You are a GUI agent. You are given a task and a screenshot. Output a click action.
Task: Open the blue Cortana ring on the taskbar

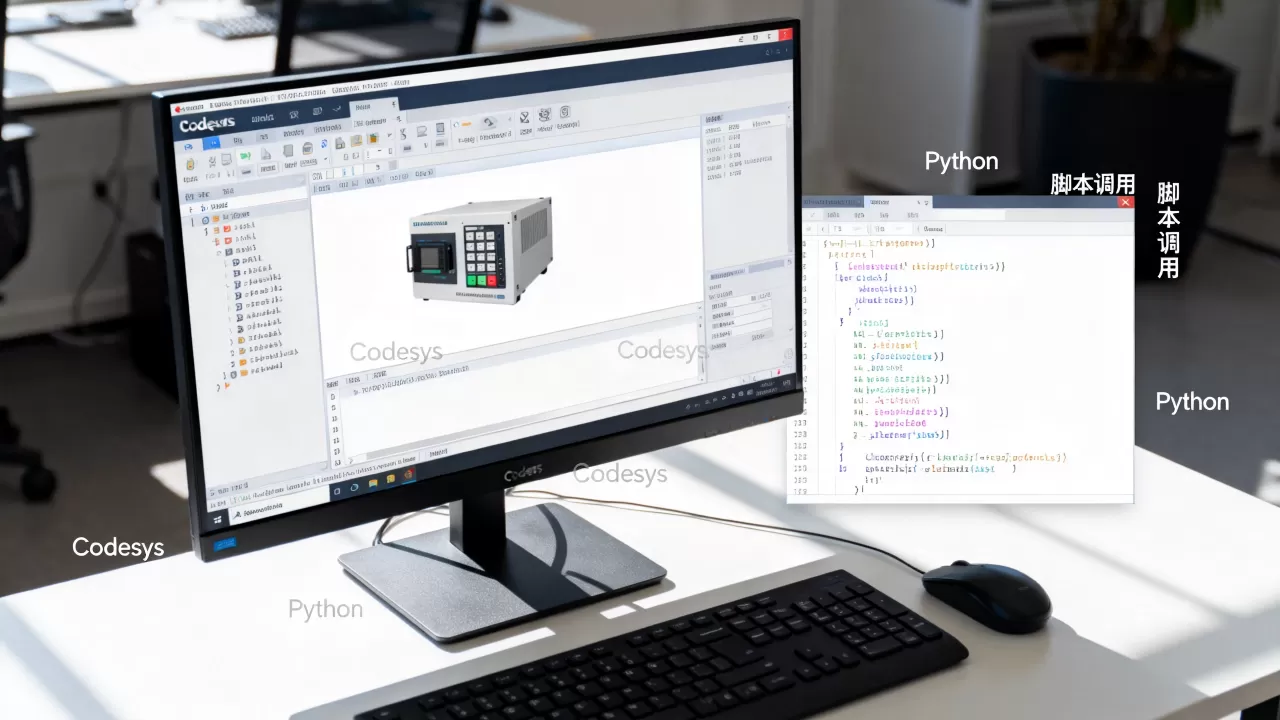tap(354, 487)
